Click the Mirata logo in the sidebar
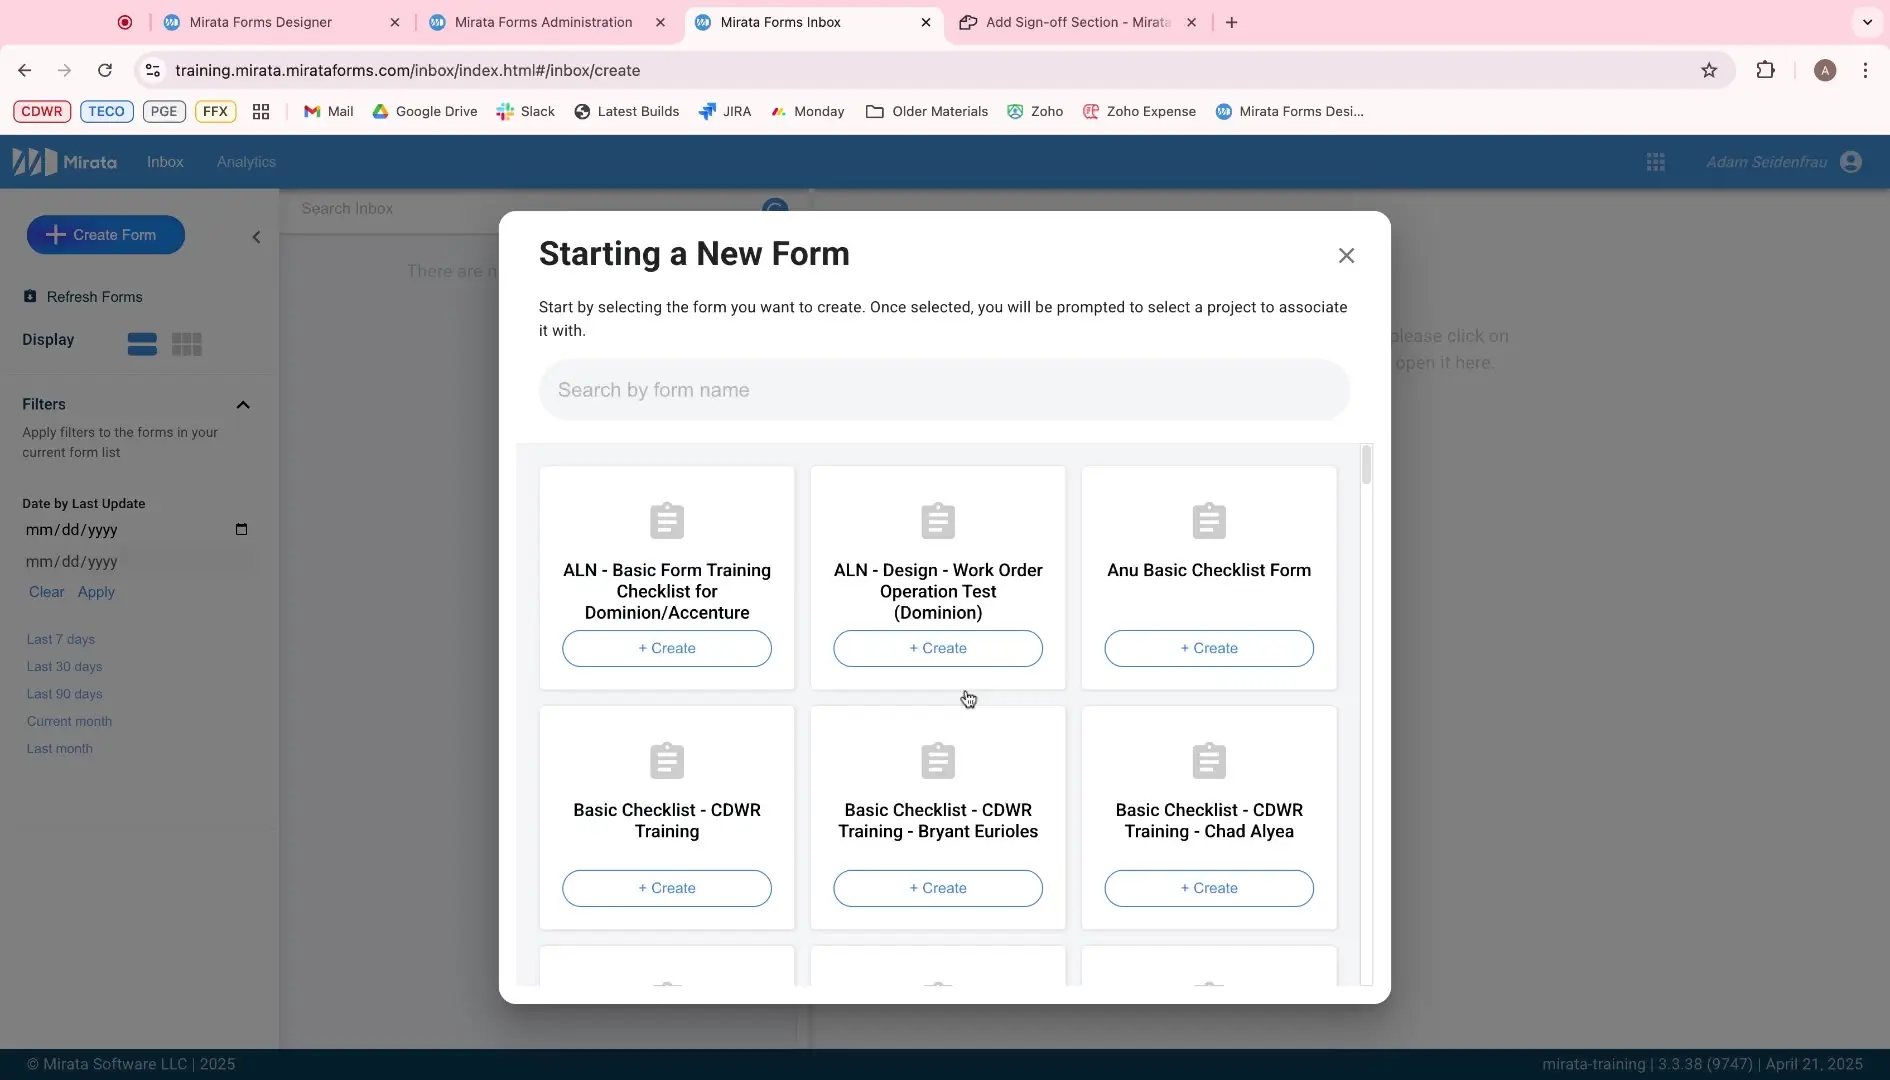The width and height of the screenshot is (1890, 1080). 64,161
